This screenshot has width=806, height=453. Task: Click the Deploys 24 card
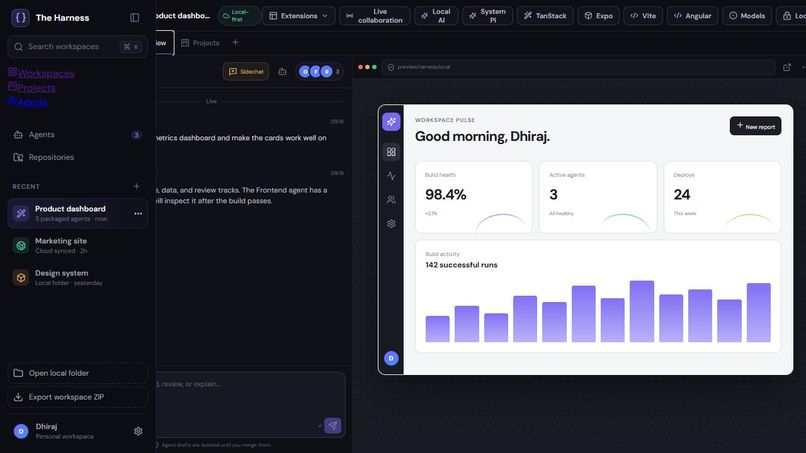[722, 197]
